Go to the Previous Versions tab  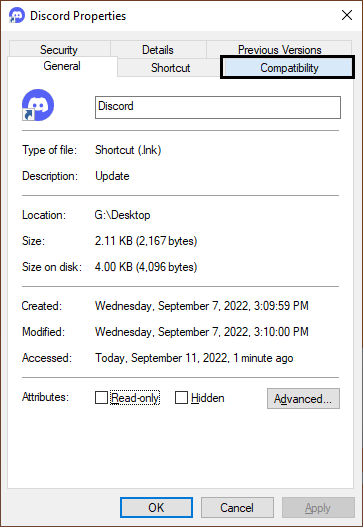(279, 49)
